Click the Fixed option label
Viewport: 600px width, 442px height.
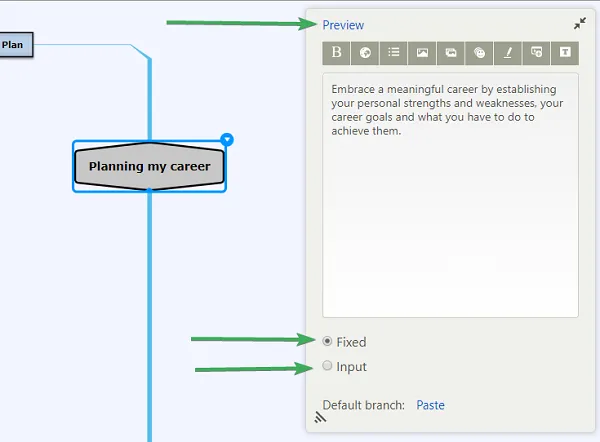351,342
